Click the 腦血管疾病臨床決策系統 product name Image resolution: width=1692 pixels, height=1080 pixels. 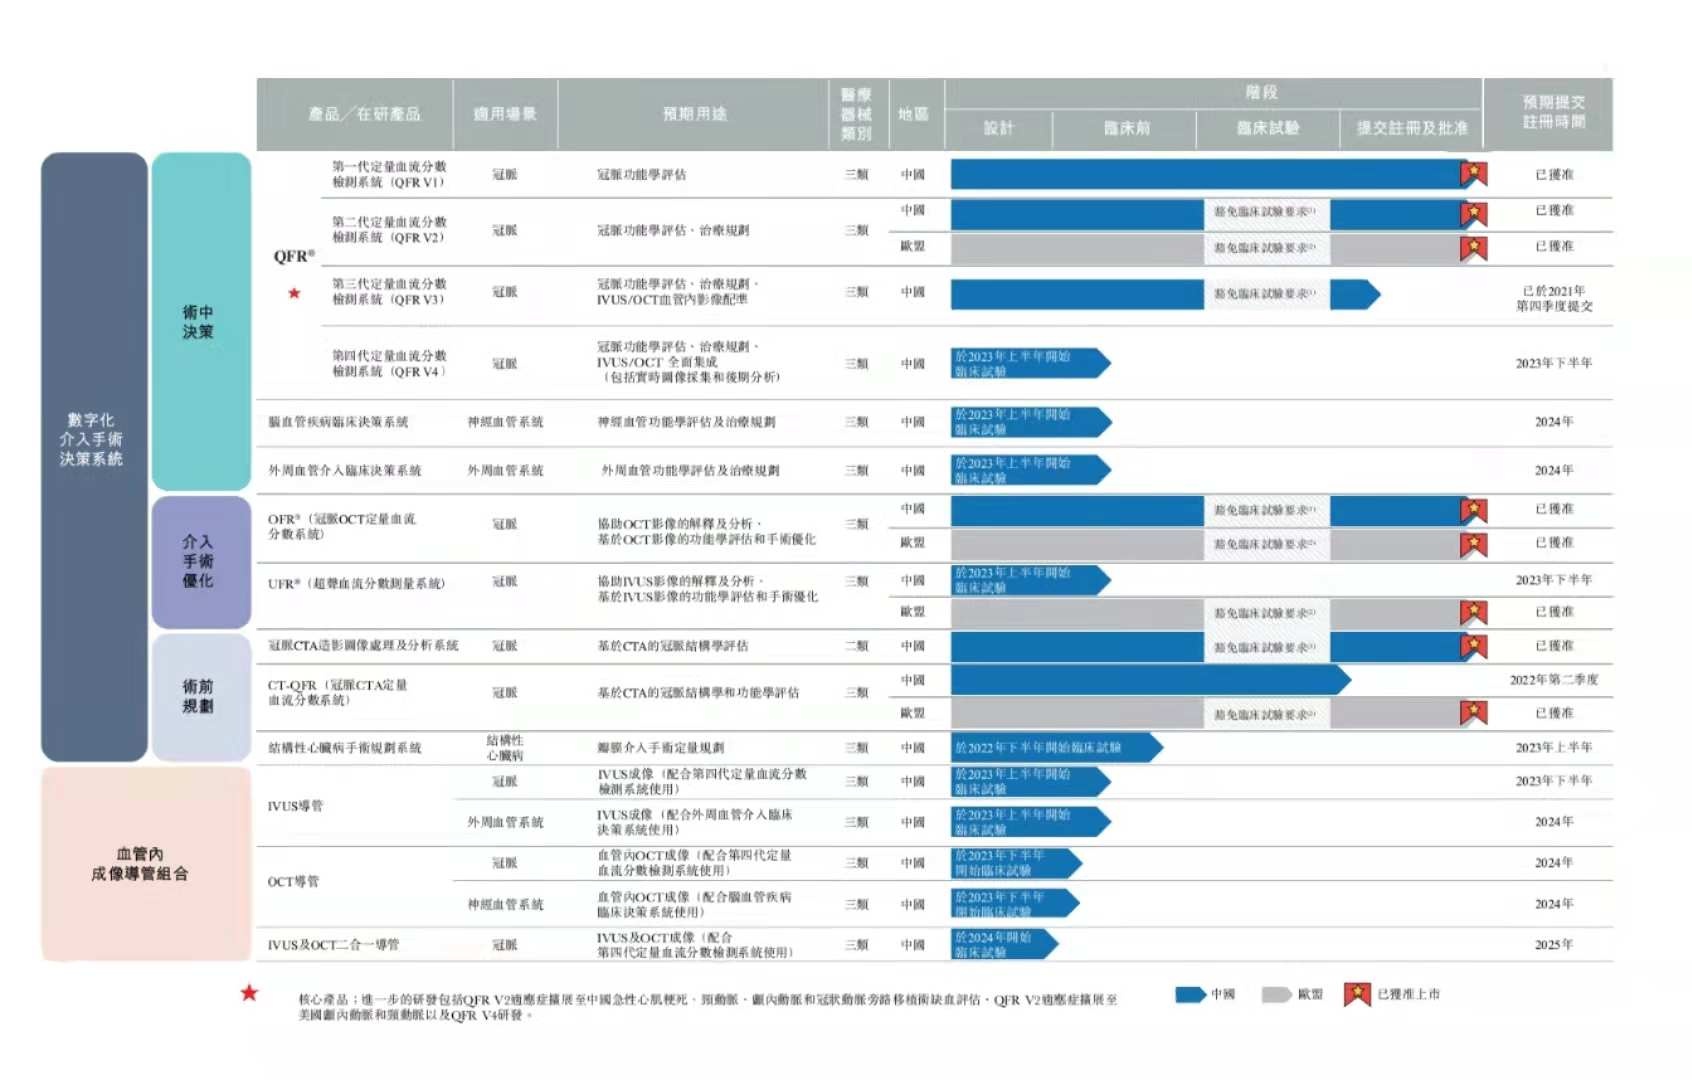point(338,422)
